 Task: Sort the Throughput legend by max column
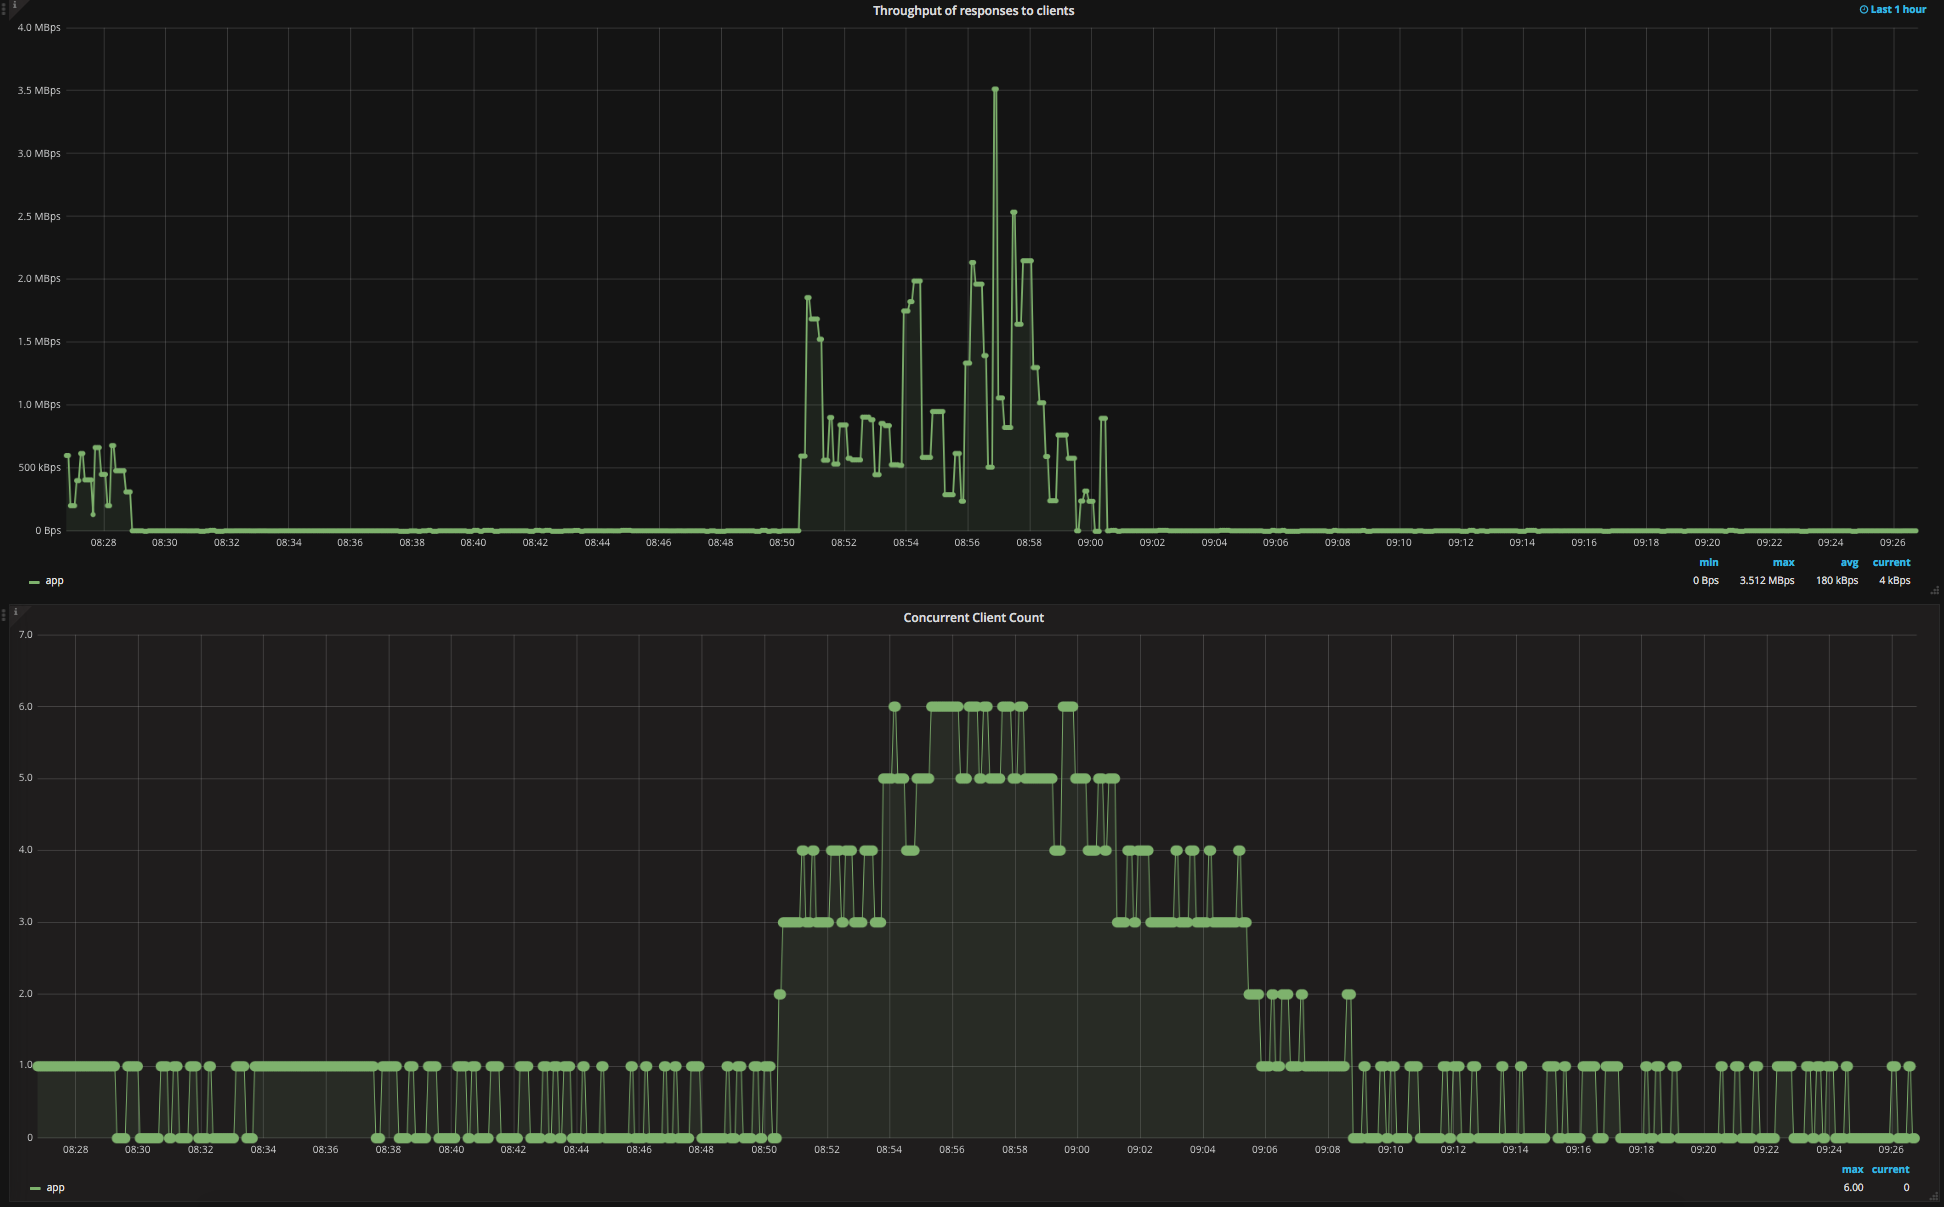click(x=1783, y=563)
